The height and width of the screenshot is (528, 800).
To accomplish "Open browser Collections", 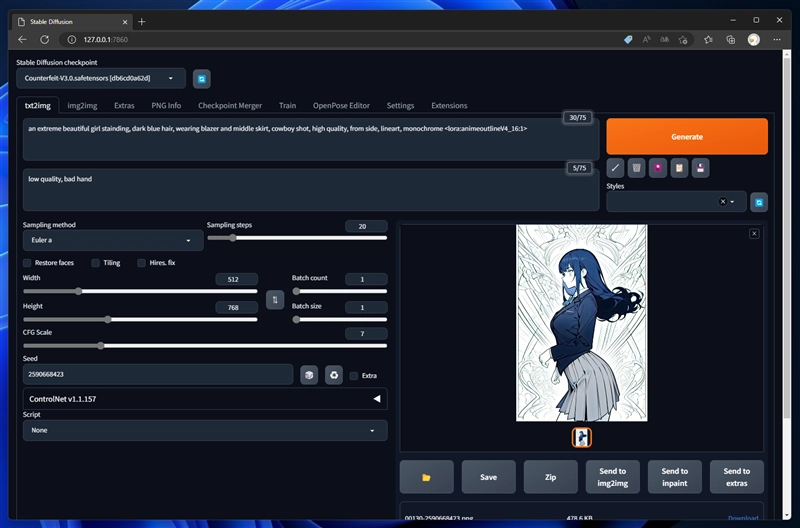I will click(x=731, y=39).
